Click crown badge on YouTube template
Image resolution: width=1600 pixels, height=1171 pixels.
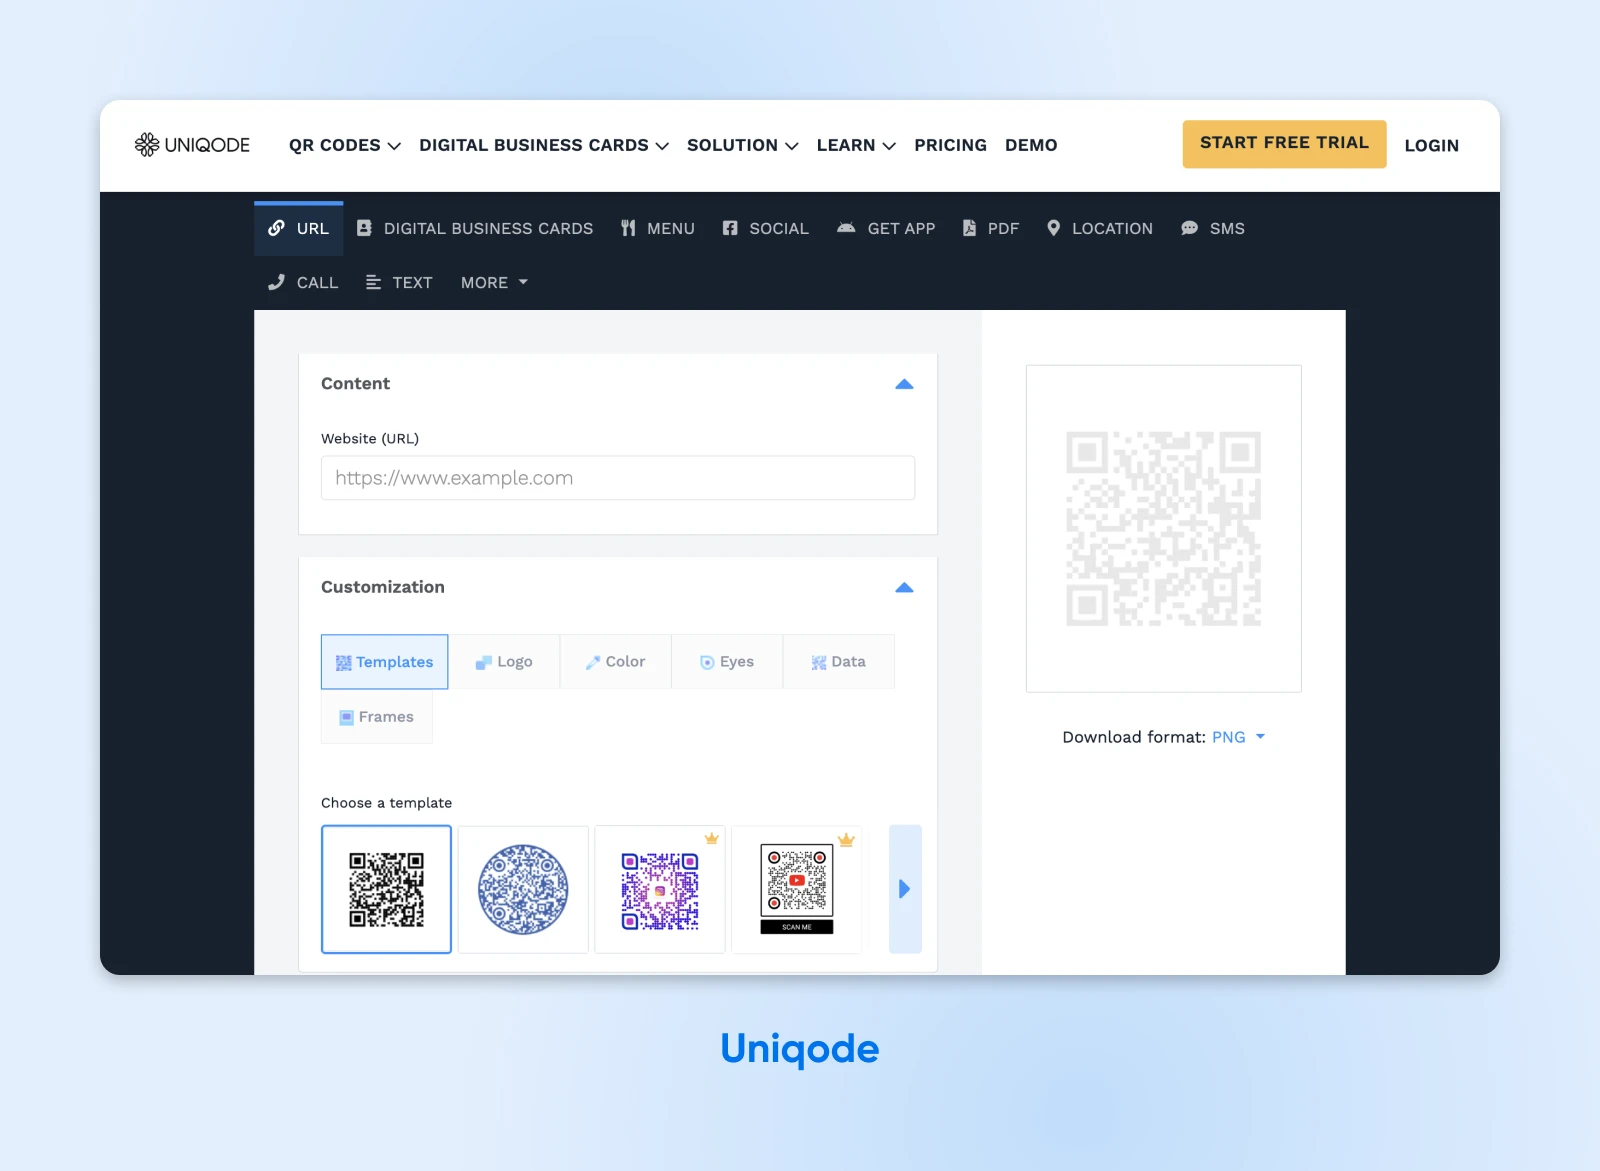coord(846,840)
